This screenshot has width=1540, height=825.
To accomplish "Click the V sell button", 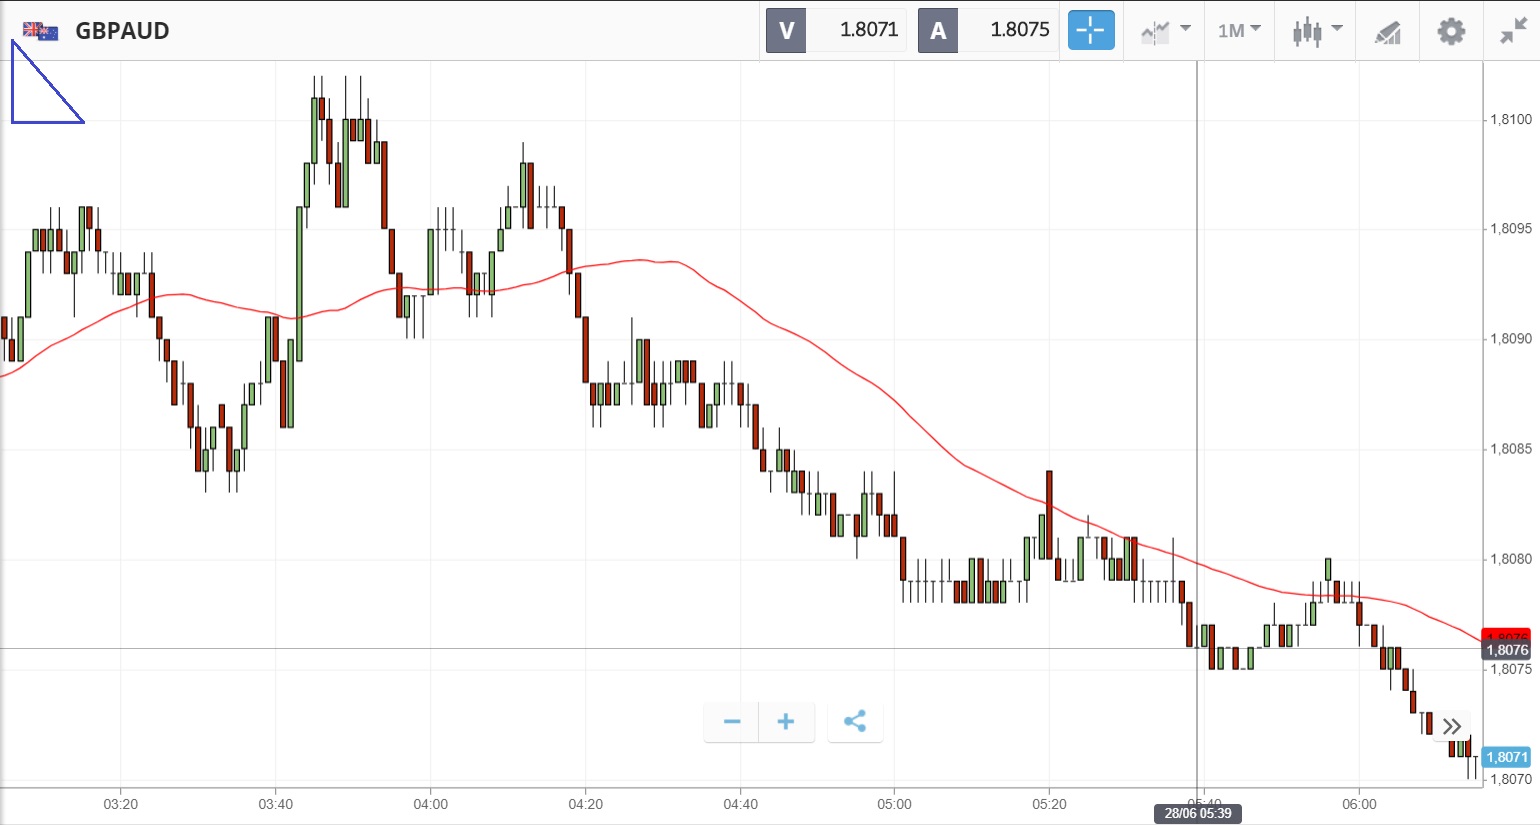I will (786, 31).
